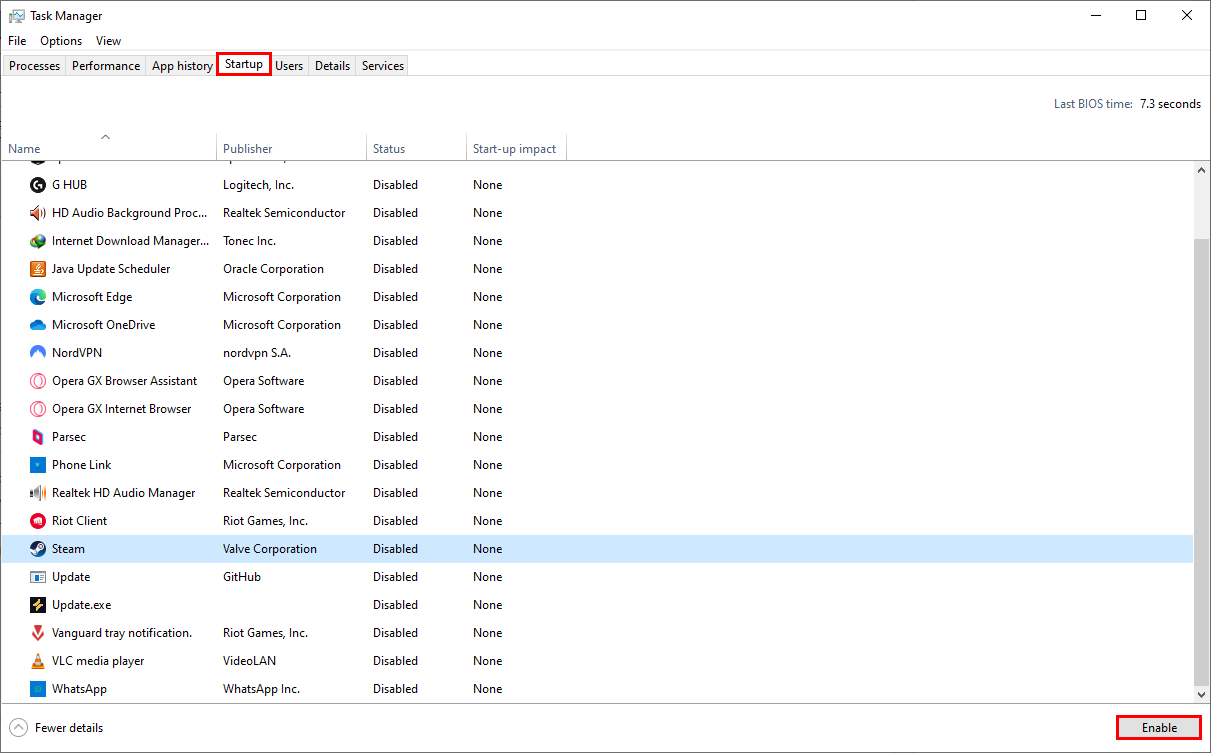This screenshot has width=1211, height=753.
Task: Click the vertical scrollbar thumb
Action: tap(1202, 461)
